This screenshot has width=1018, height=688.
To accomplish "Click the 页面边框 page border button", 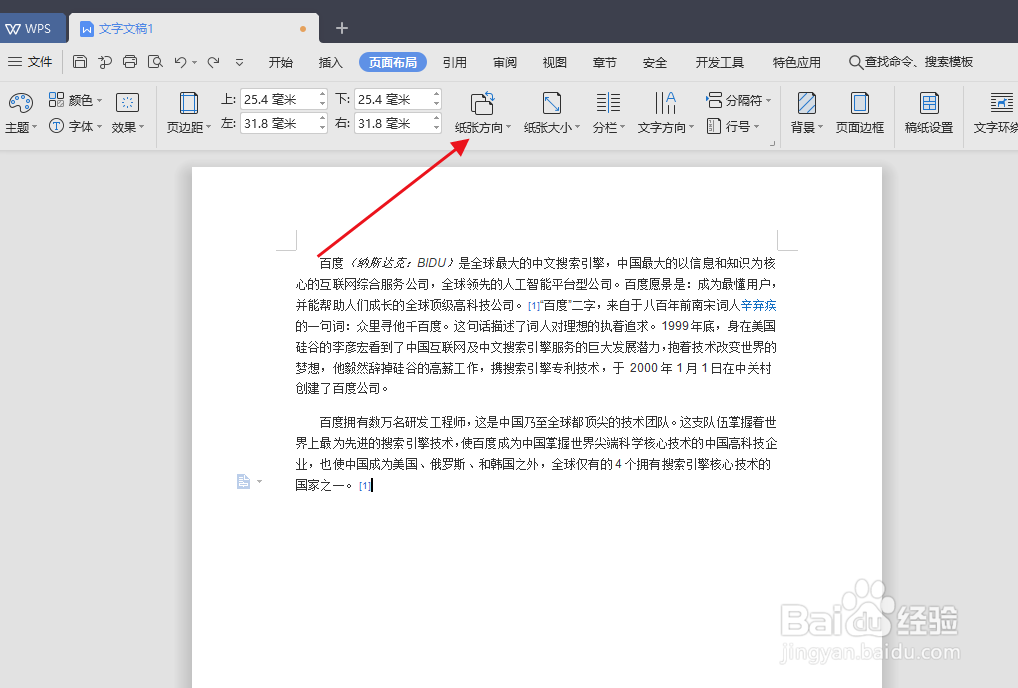I will tap(860, 112).
